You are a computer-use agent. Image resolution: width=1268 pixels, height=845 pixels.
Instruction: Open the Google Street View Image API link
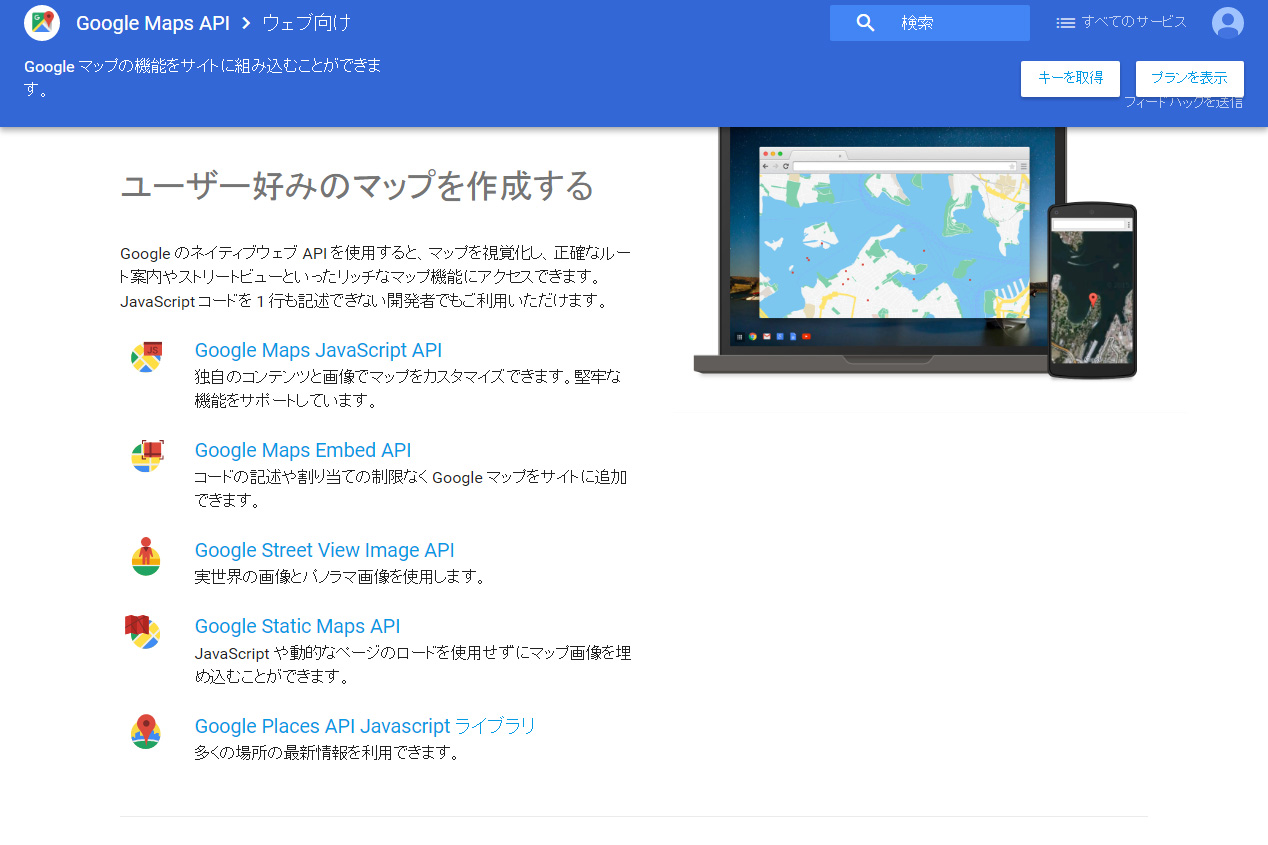pyautogui.click(x=325, y=550)
